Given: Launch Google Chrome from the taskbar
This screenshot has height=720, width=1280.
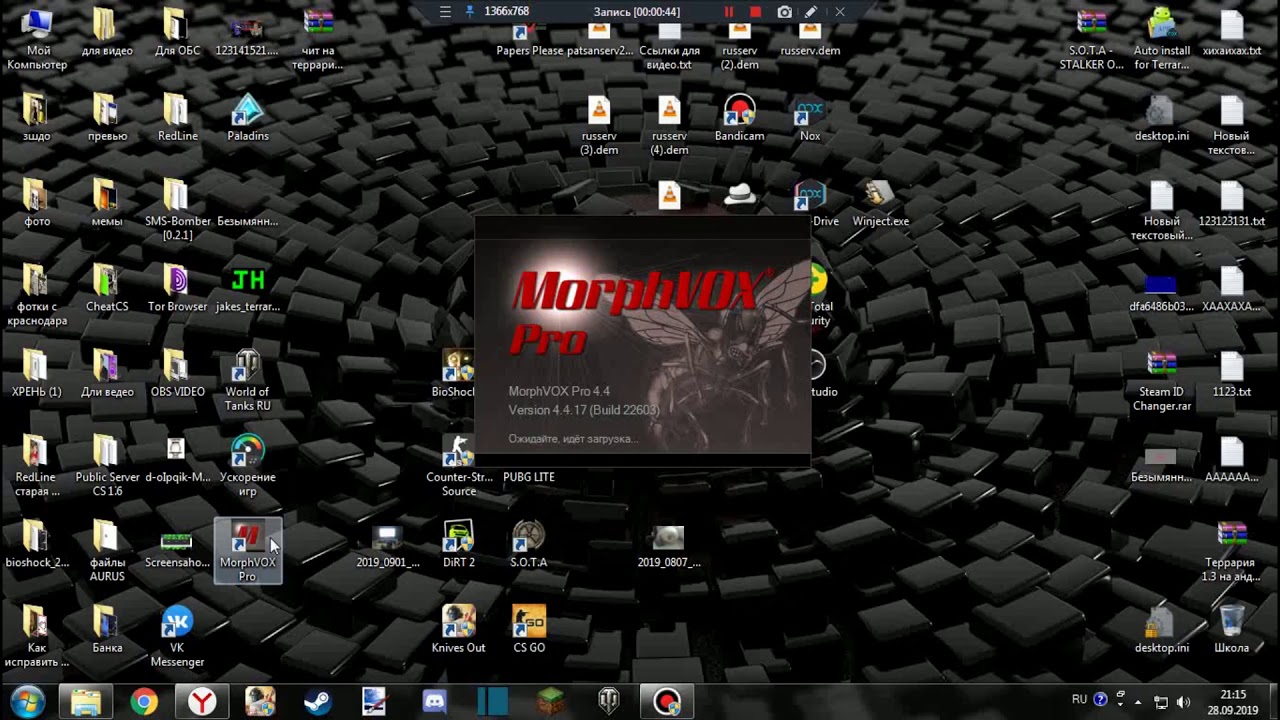Looking at the screenshot, I should (x=144, y=702).
